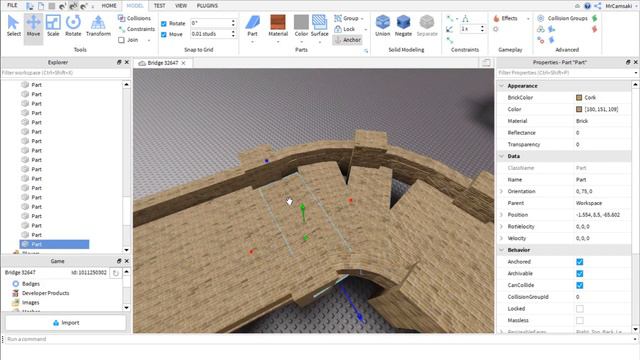Switch to the TEST ribbon tab
This screenshot has width=640, height=360.
point(159,6)
